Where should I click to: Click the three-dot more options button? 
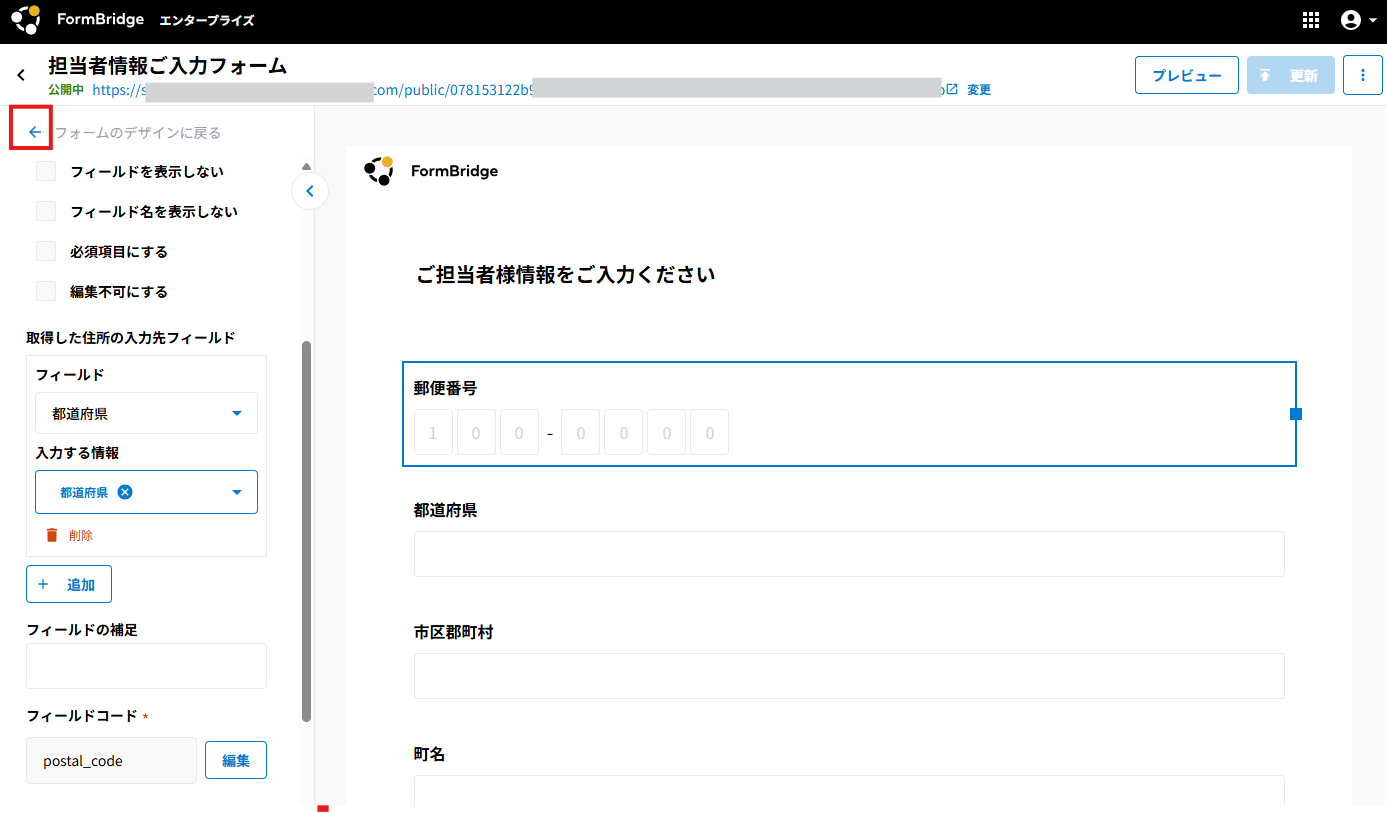click(x=1362, y=76)
